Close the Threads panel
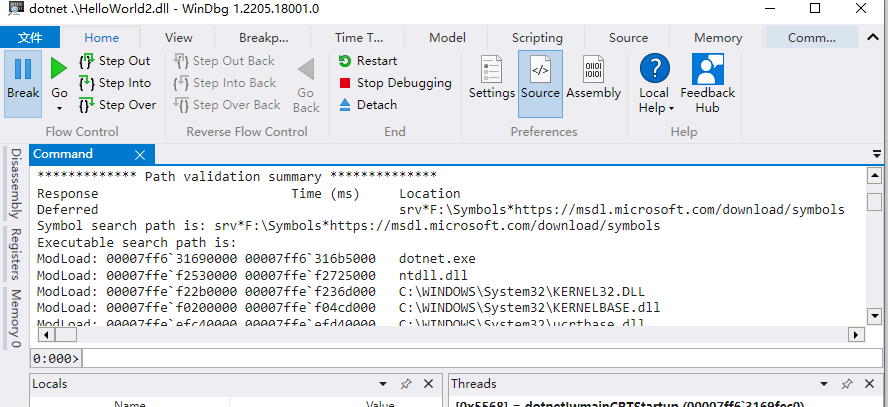 (869, 384)
